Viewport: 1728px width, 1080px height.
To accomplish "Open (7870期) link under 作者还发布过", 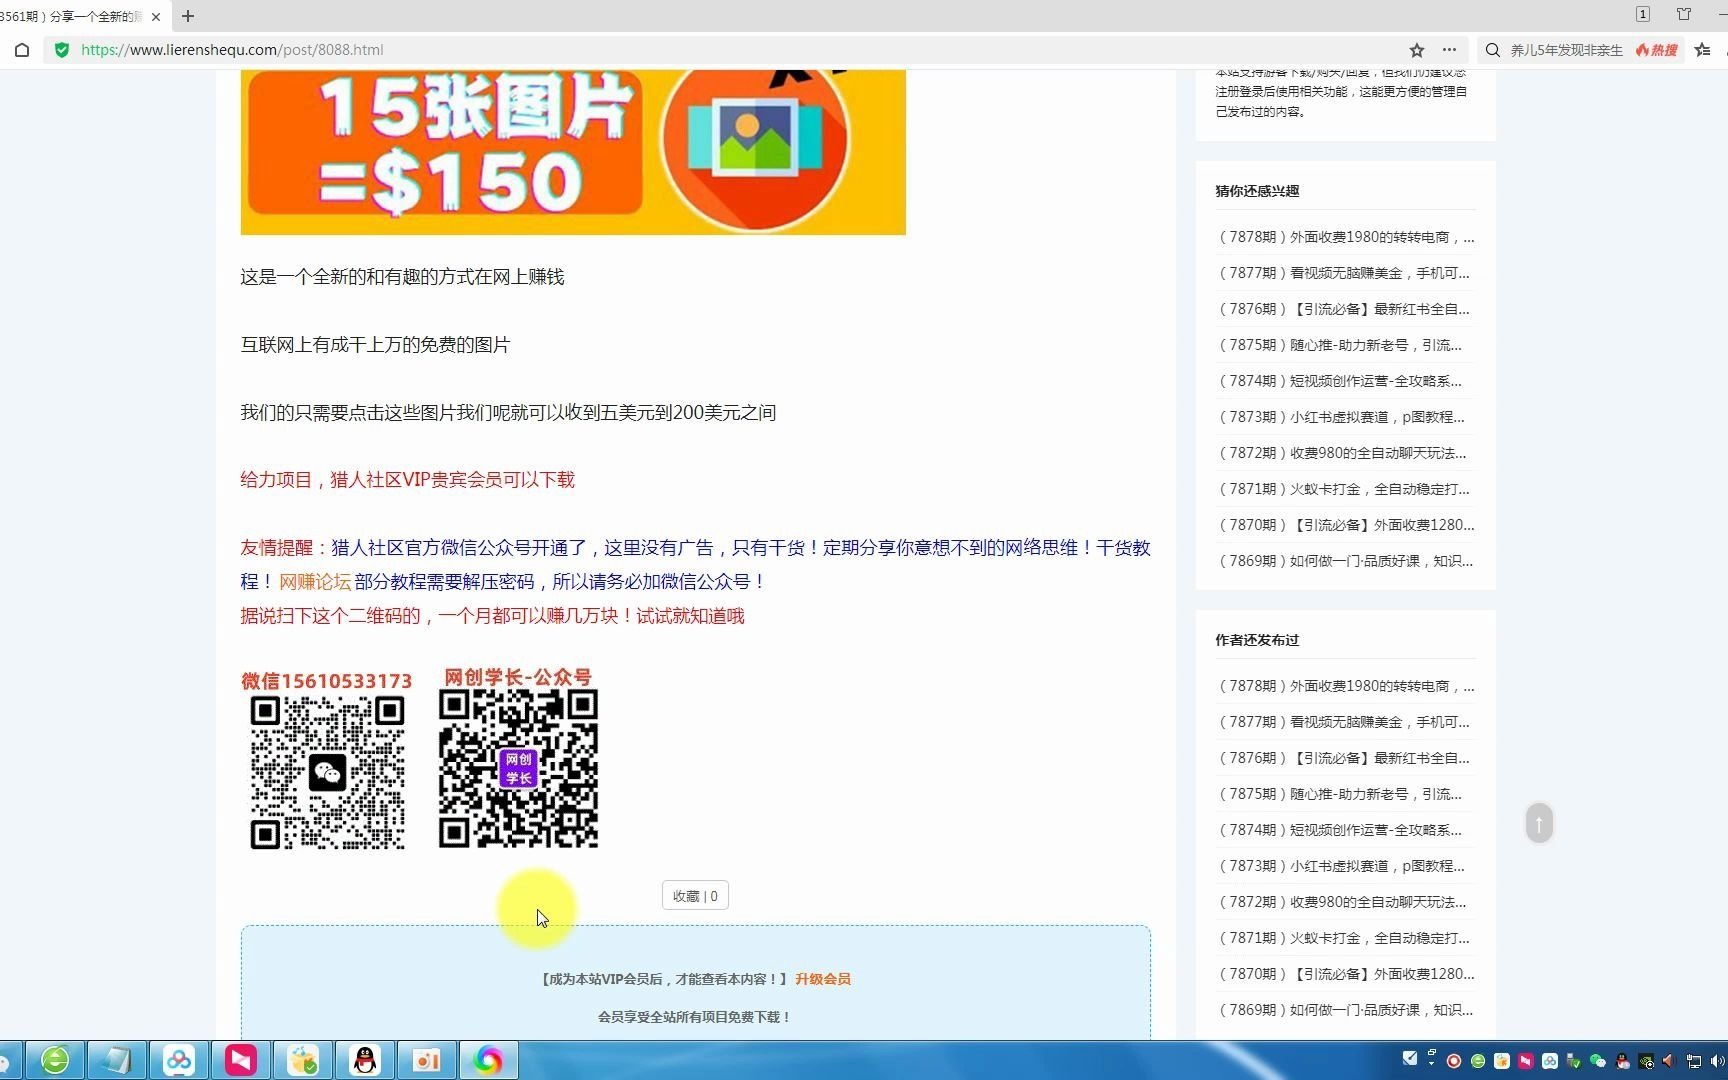I will tap(1346, 974).
